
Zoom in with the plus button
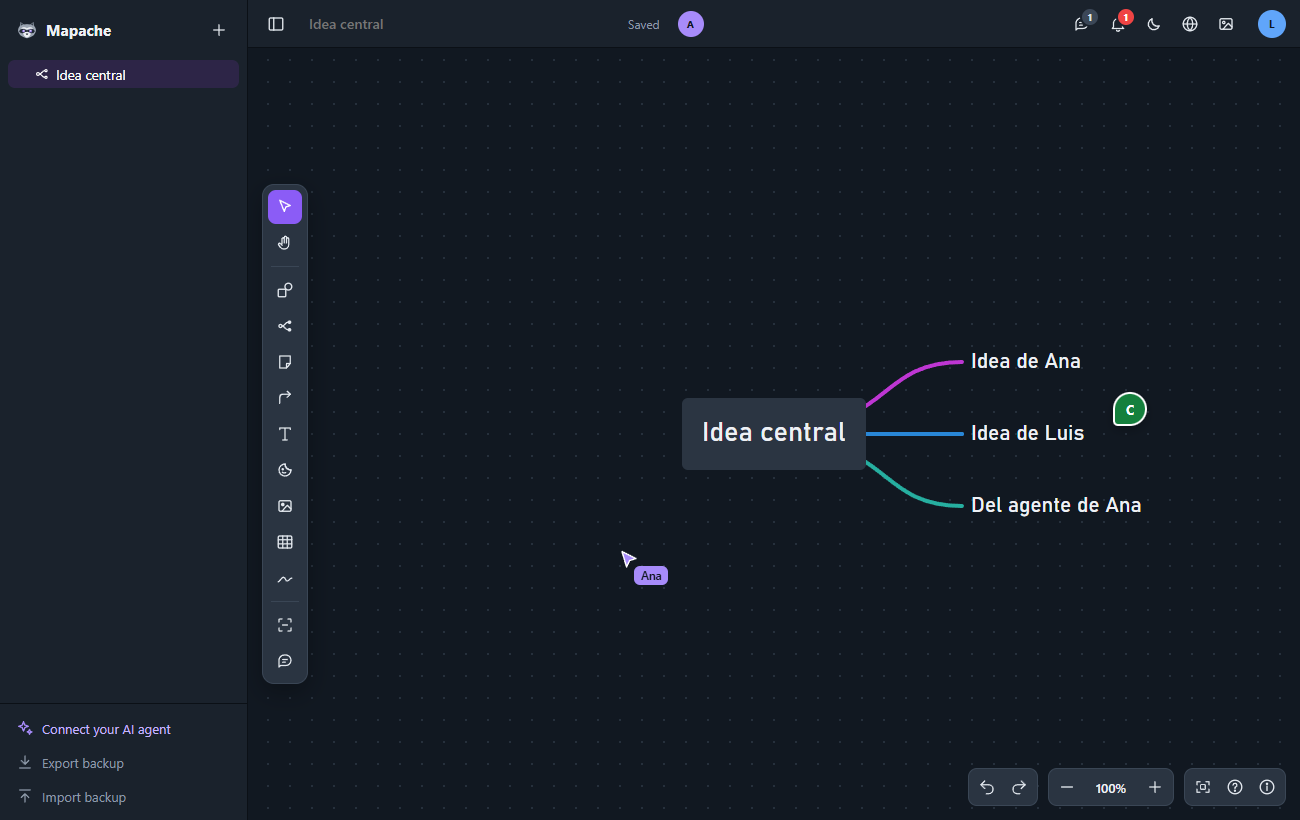[x=1155, y=787]
